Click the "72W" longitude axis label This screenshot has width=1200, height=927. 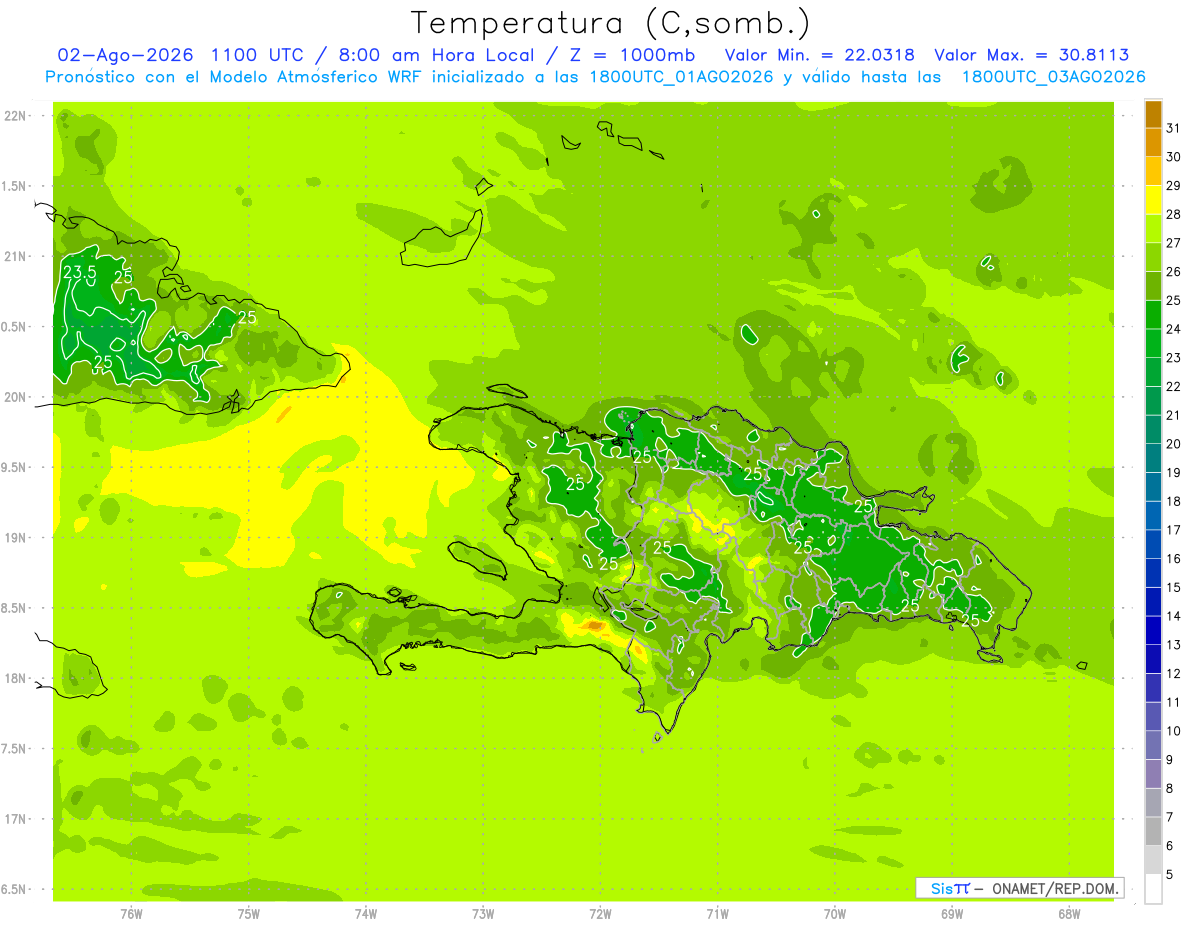[x=600, y=913]
